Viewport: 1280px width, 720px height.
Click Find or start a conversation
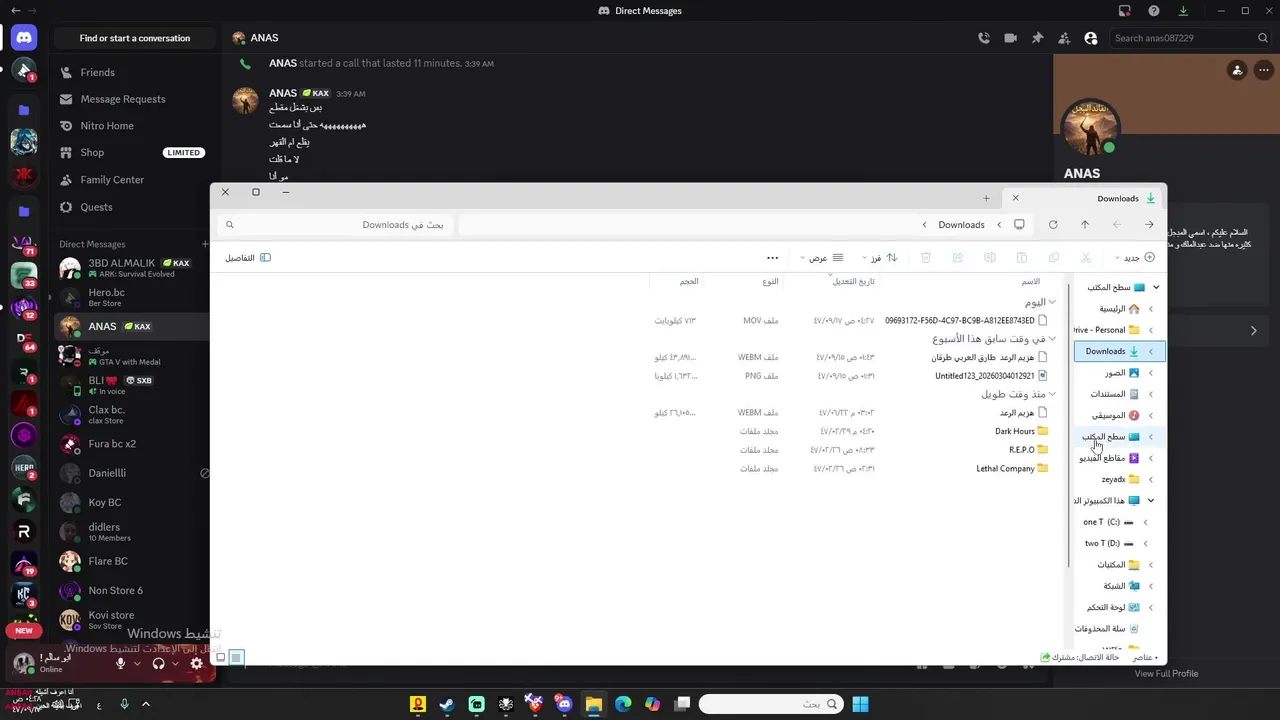tap(135, 38)
